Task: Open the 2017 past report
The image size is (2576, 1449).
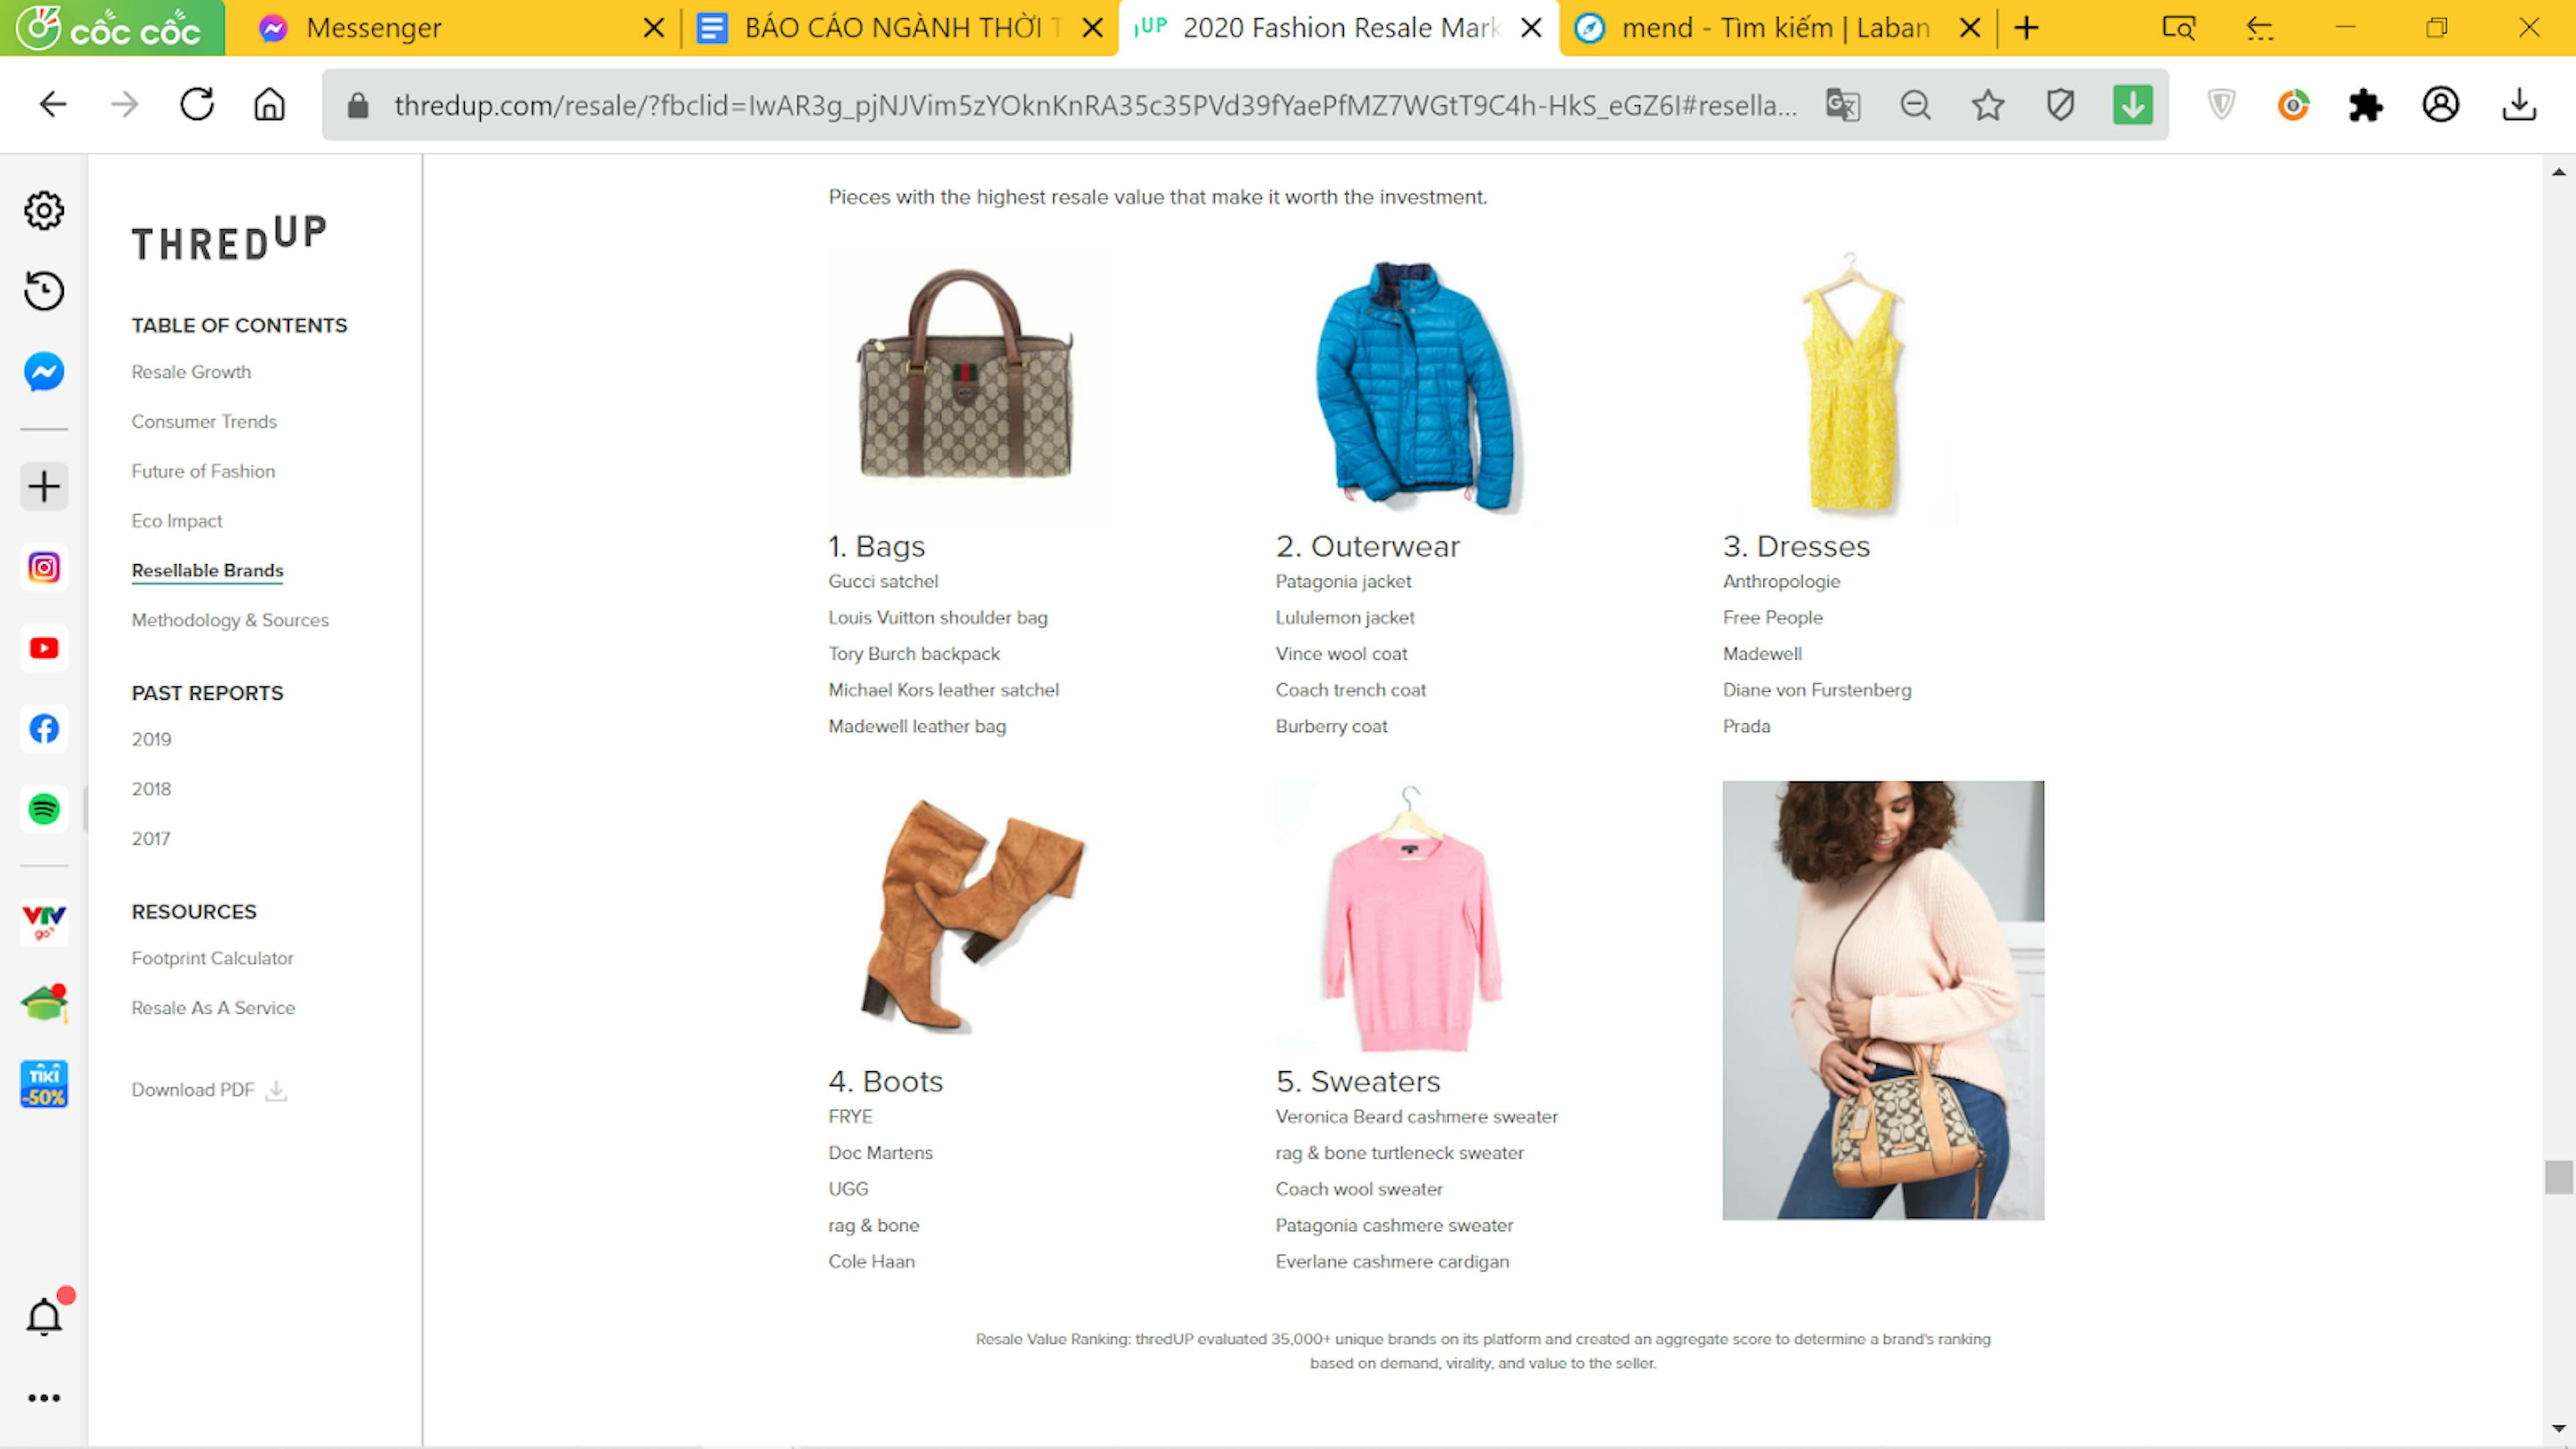Action: coord(151,839)
